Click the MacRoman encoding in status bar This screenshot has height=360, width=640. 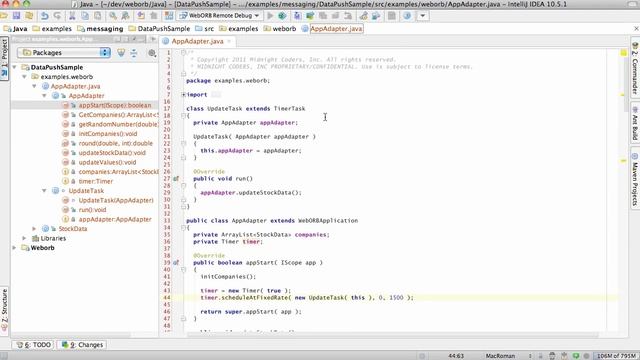[x=500, y=356]
